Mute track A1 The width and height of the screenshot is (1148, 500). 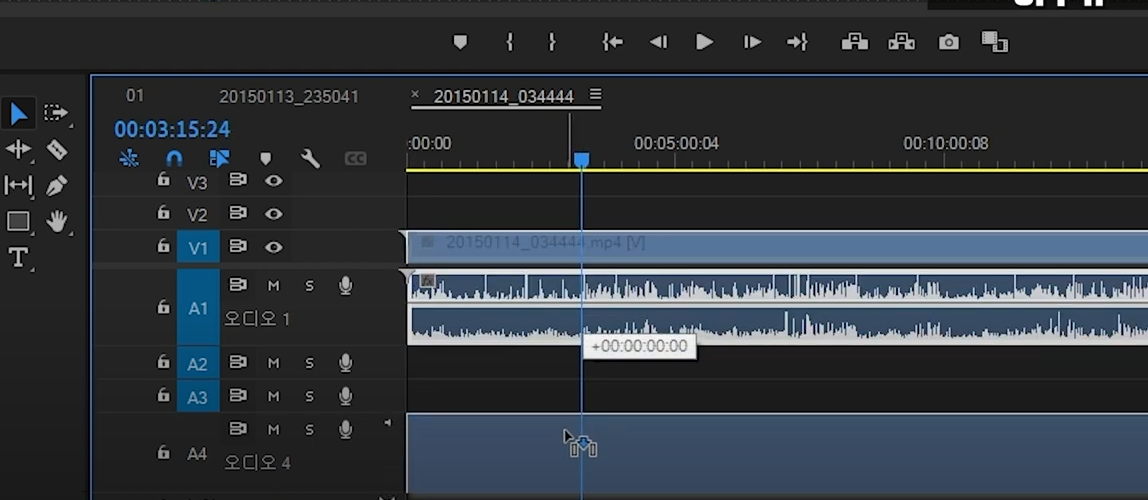pos(274,286)
